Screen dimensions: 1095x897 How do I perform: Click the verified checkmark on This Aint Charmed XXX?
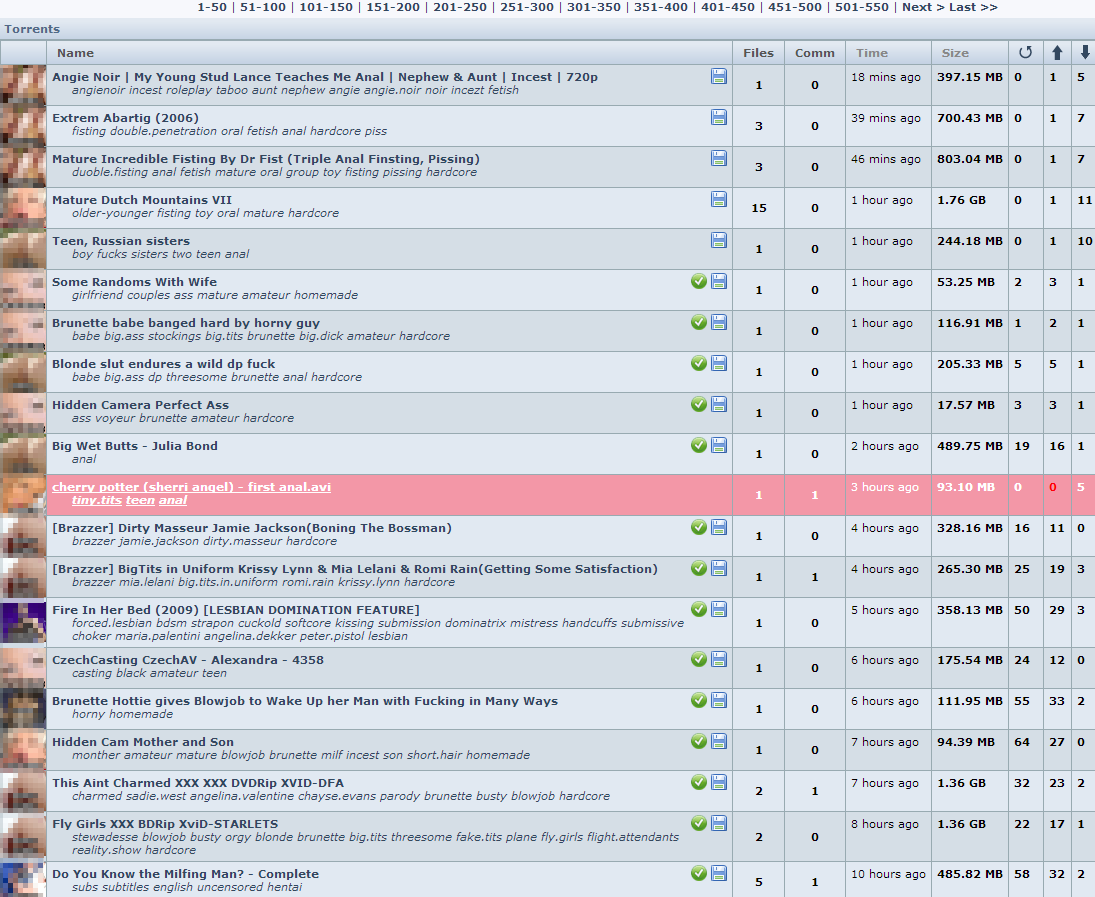tap(698, 782)
